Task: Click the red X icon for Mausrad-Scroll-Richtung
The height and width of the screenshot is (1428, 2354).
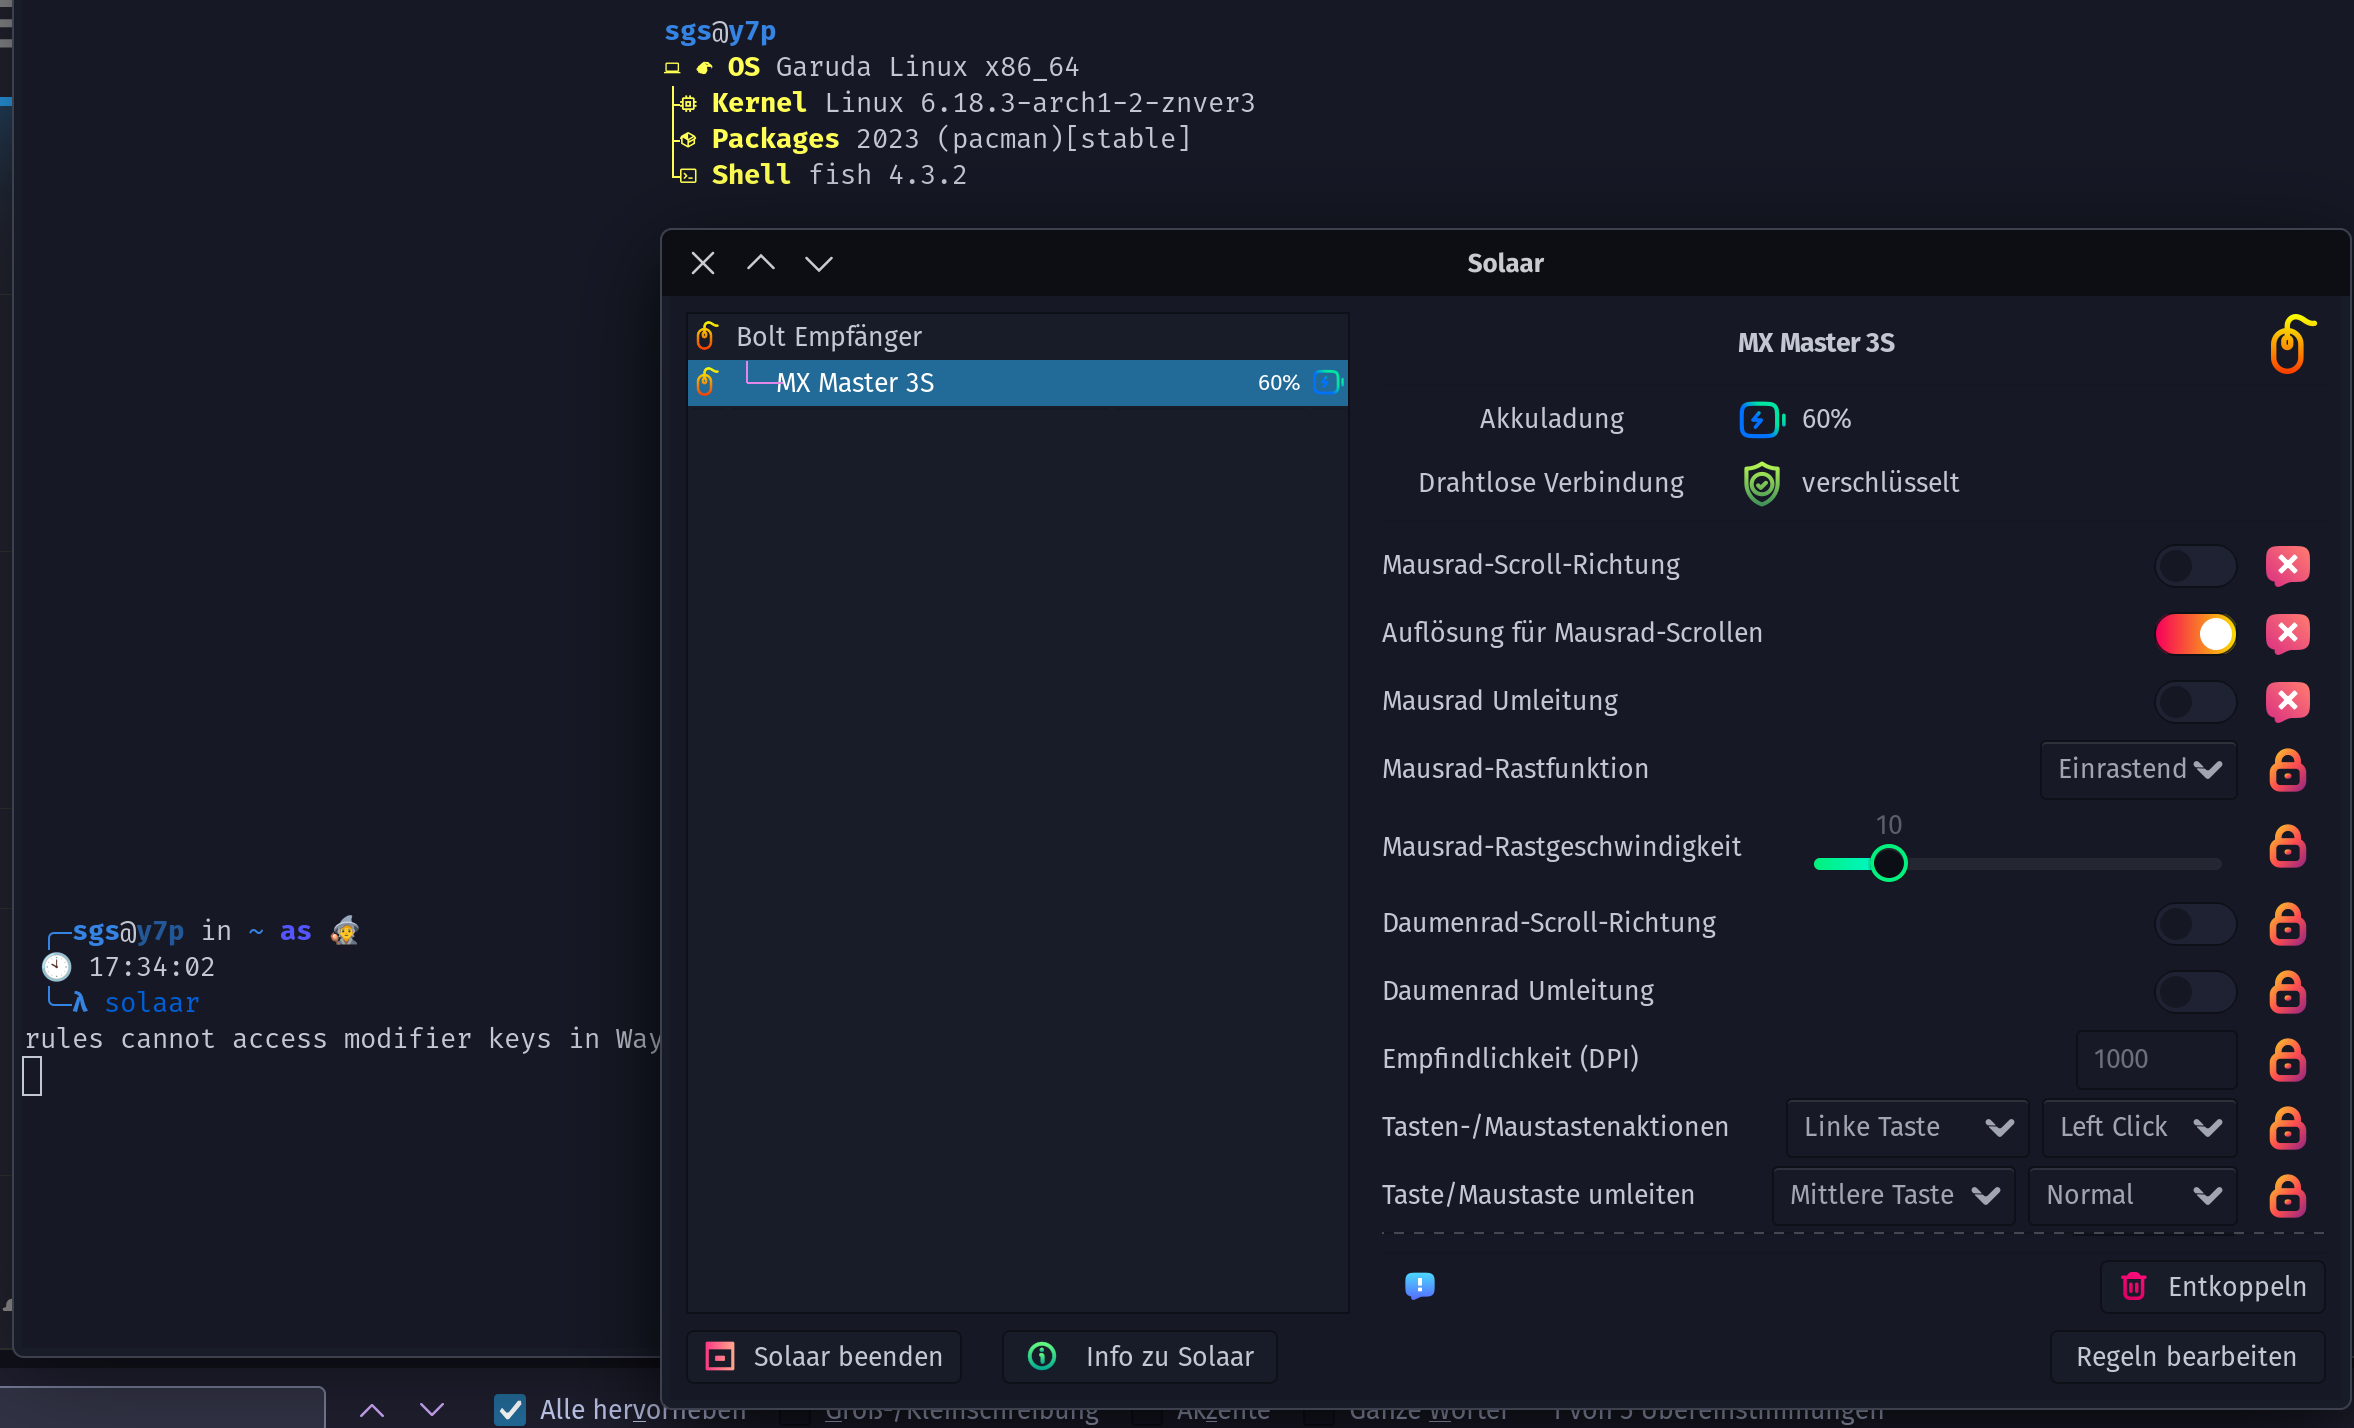Action: click(2287, 565)
